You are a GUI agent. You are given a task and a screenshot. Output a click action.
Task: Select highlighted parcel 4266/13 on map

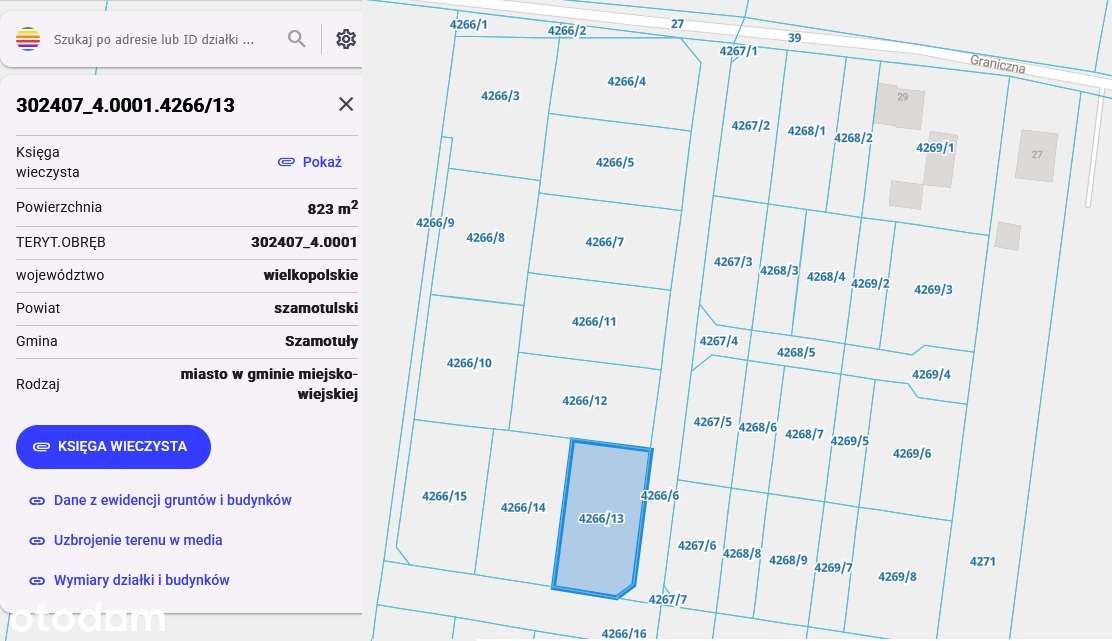coord(601,519)
